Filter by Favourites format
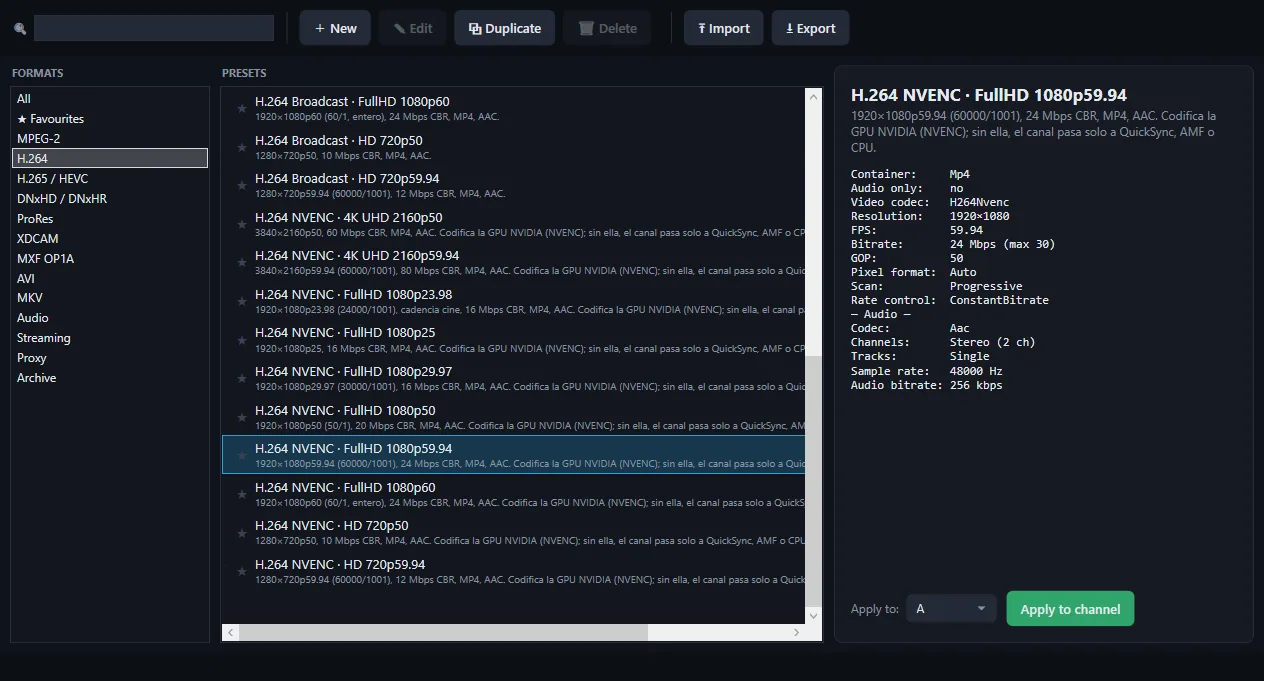Viewport: 1264px width, 681px height. [x=110, y=119]
